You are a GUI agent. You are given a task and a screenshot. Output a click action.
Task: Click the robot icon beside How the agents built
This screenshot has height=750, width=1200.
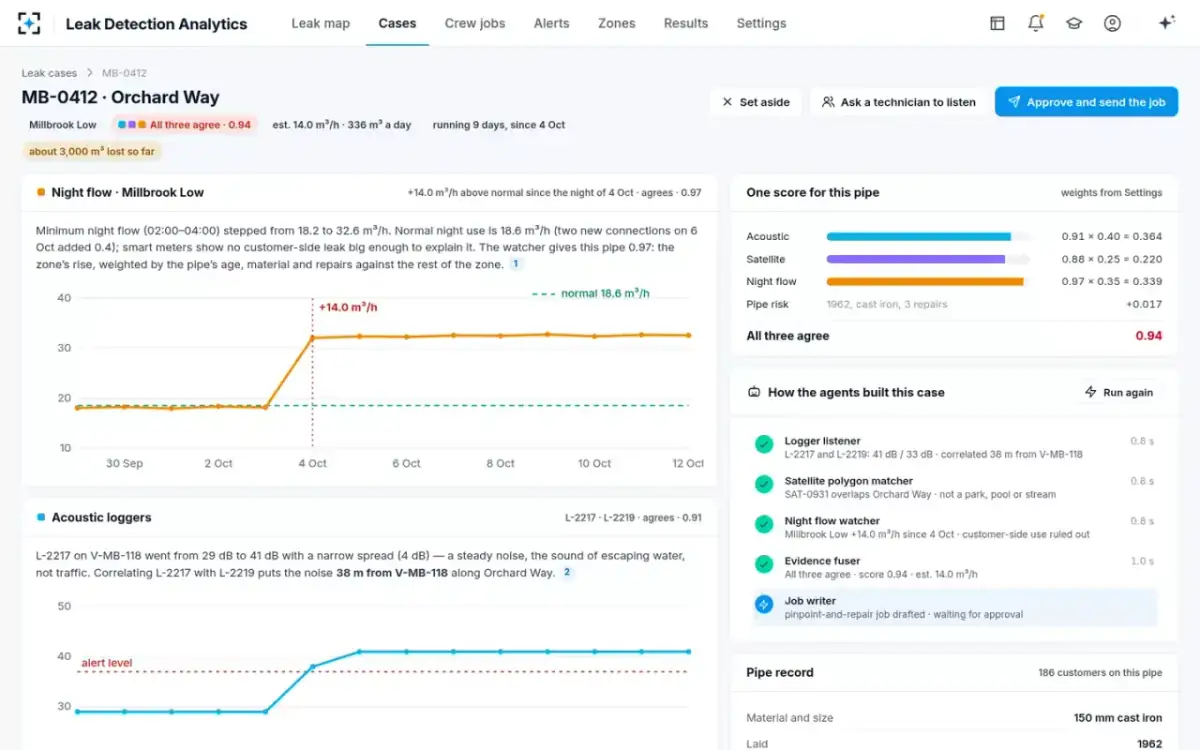tap(754, 392)
